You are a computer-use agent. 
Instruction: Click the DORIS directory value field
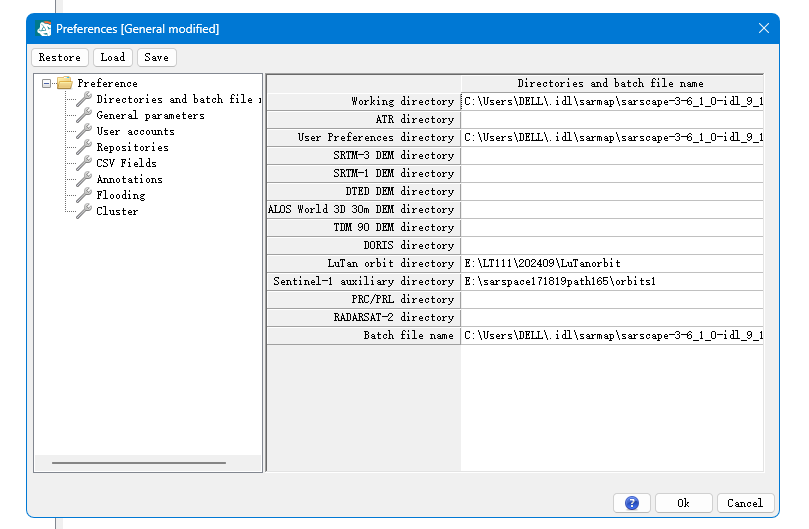coord(612,246)
